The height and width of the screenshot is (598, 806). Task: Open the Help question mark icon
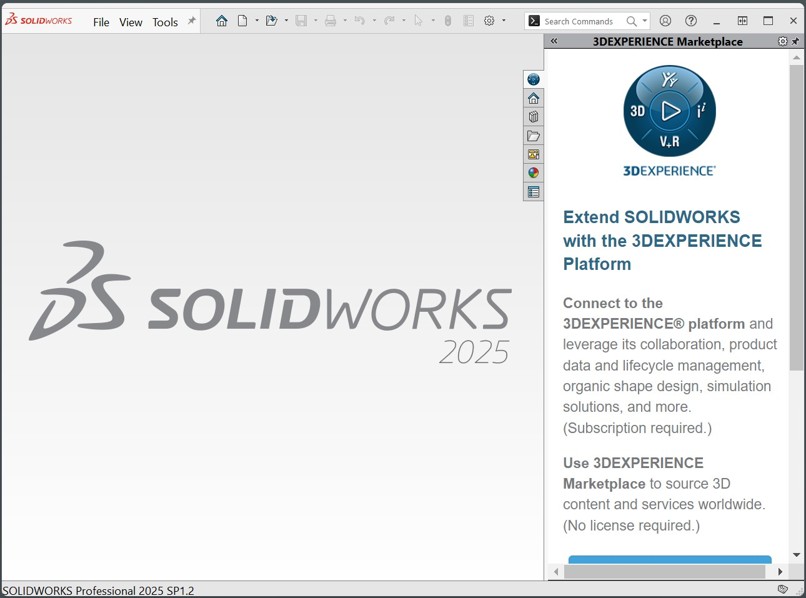pyautogui.click(x=691, y=21)
